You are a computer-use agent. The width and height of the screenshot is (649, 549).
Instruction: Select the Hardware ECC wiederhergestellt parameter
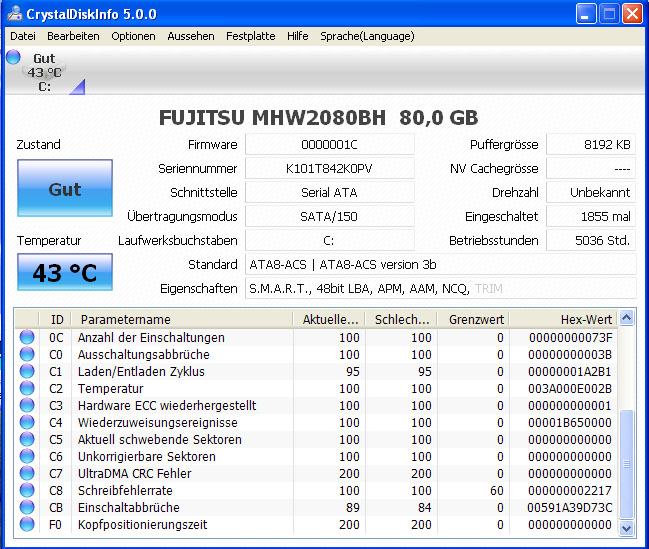(x=167, y=405)
